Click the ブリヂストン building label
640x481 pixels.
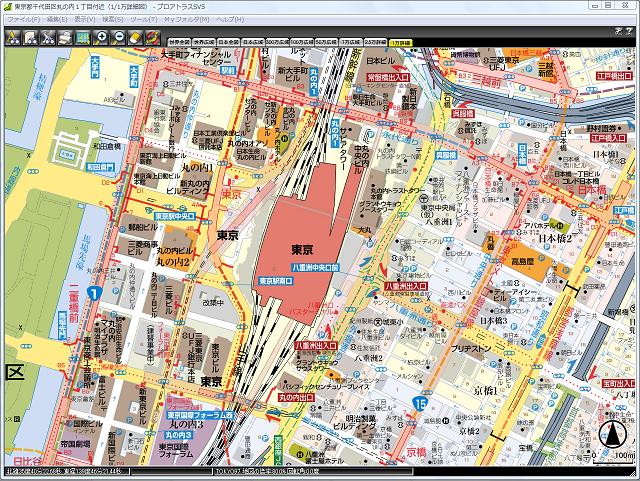pos(471,348)
